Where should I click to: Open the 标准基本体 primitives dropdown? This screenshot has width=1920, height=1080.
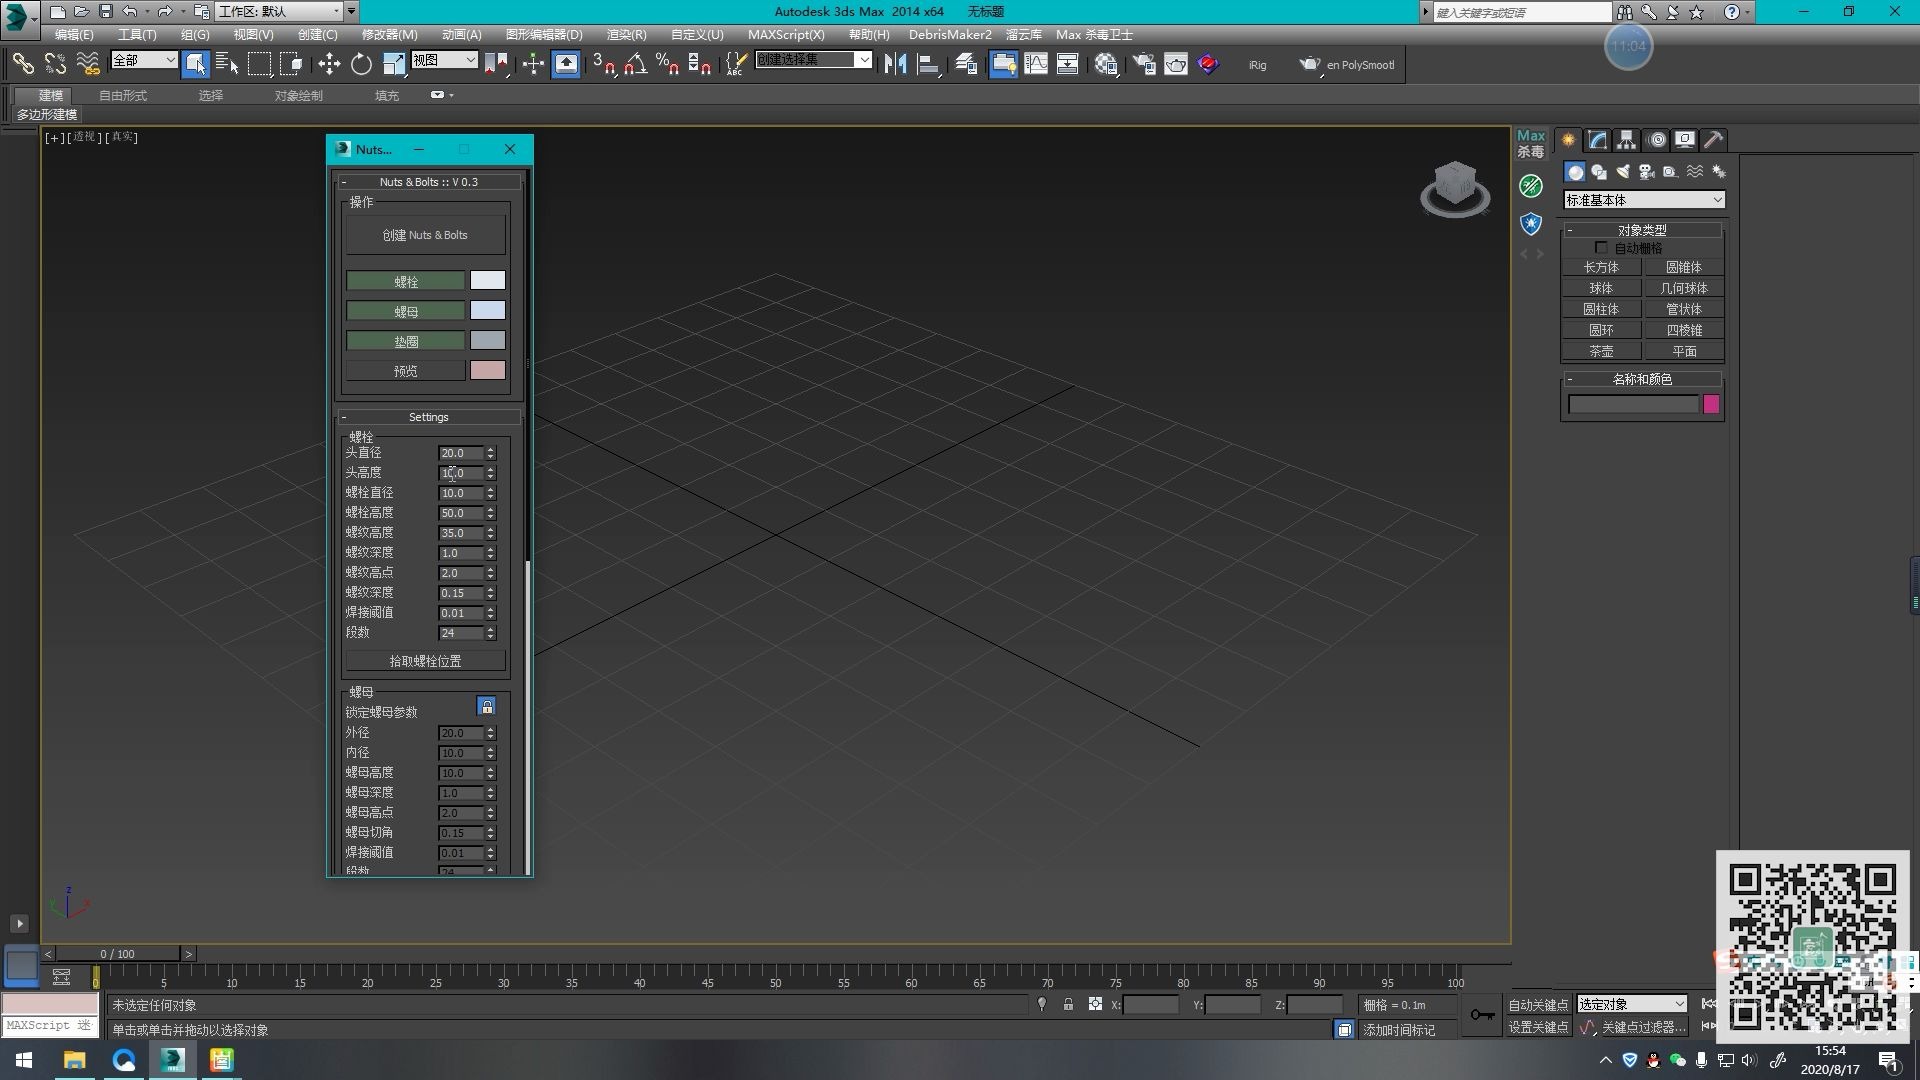[1644, 200]
